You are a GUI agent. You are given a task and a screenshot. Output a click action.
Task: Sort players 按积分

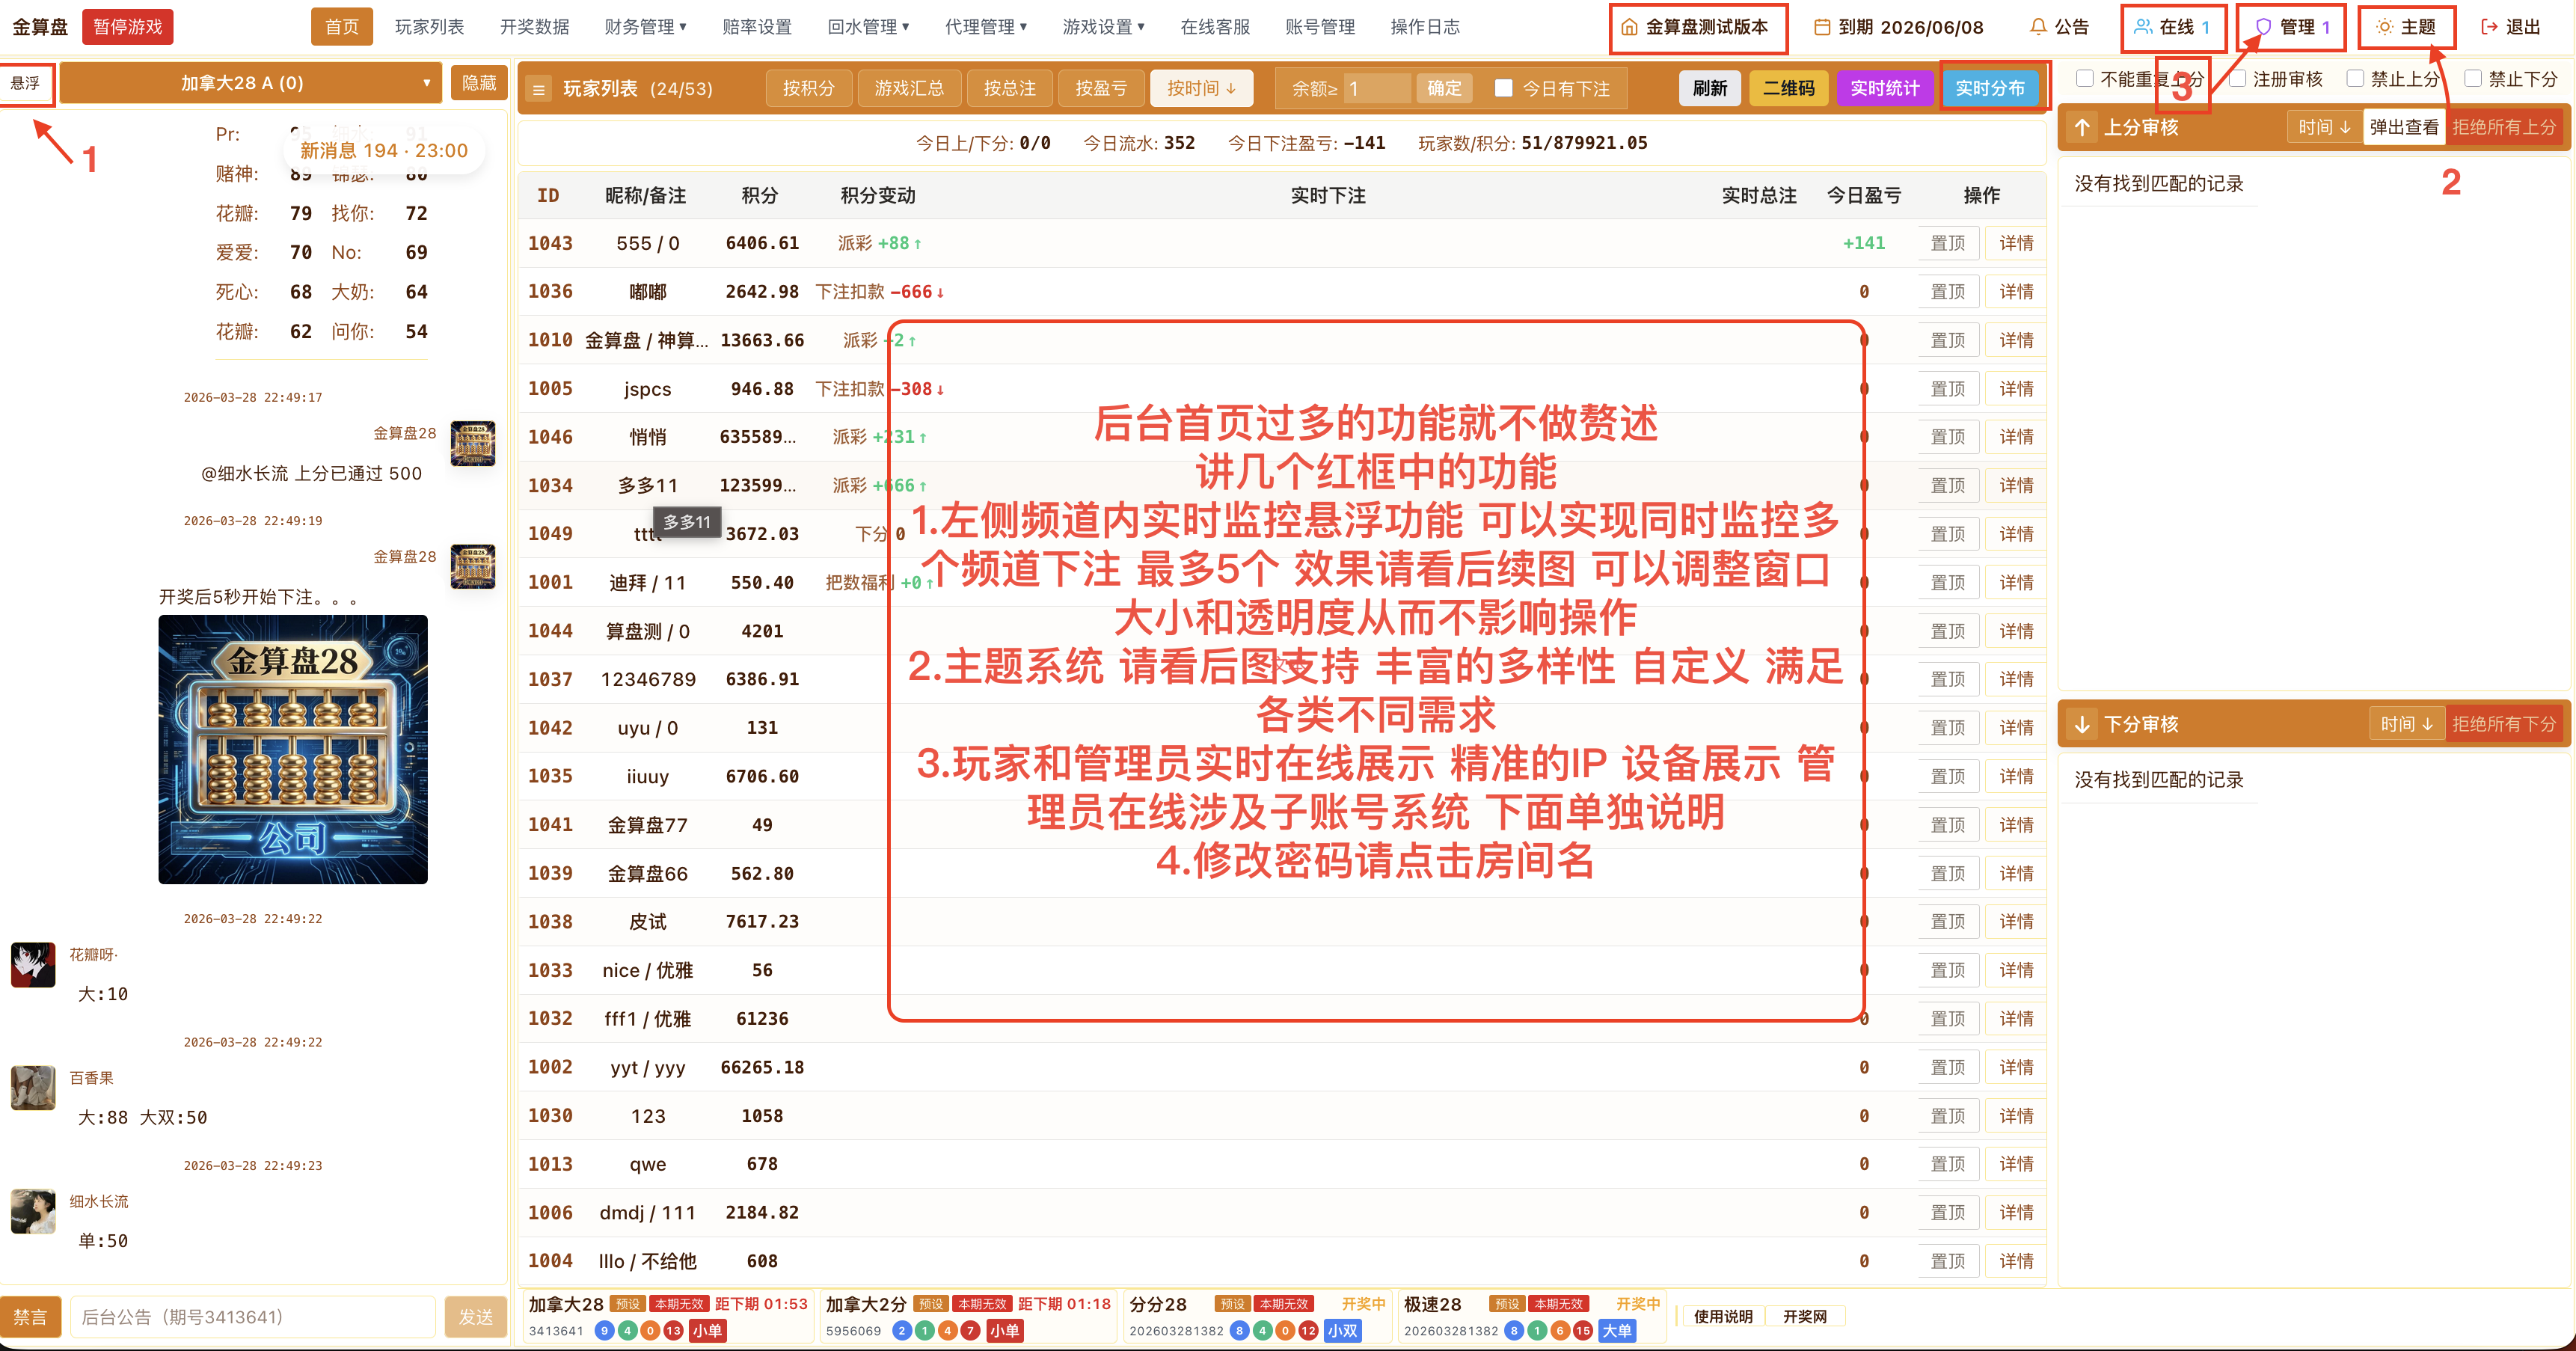tap(808, 89)
